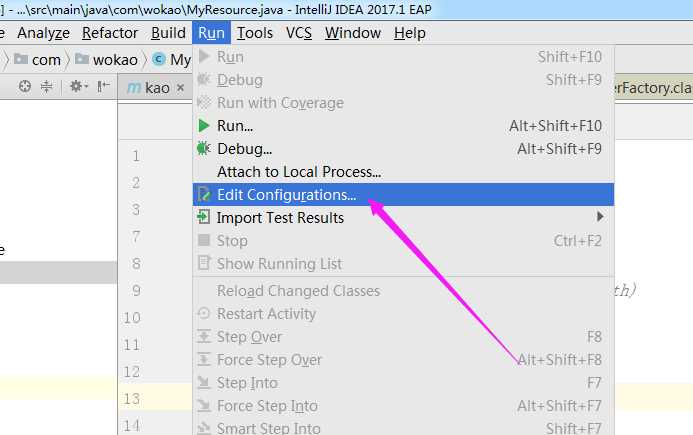Click the collapse all icon in project panel
This screenshot has height=435, width=693.
[46, 86]
